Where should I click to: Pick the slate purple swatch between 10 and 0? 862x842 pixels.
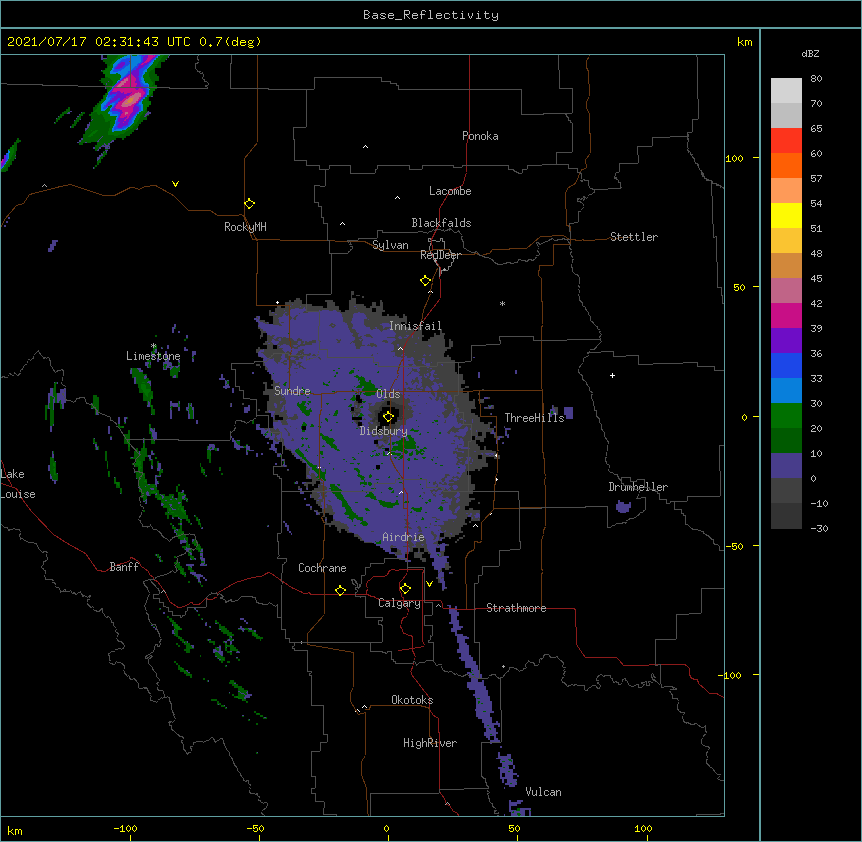tap(786, 466)
